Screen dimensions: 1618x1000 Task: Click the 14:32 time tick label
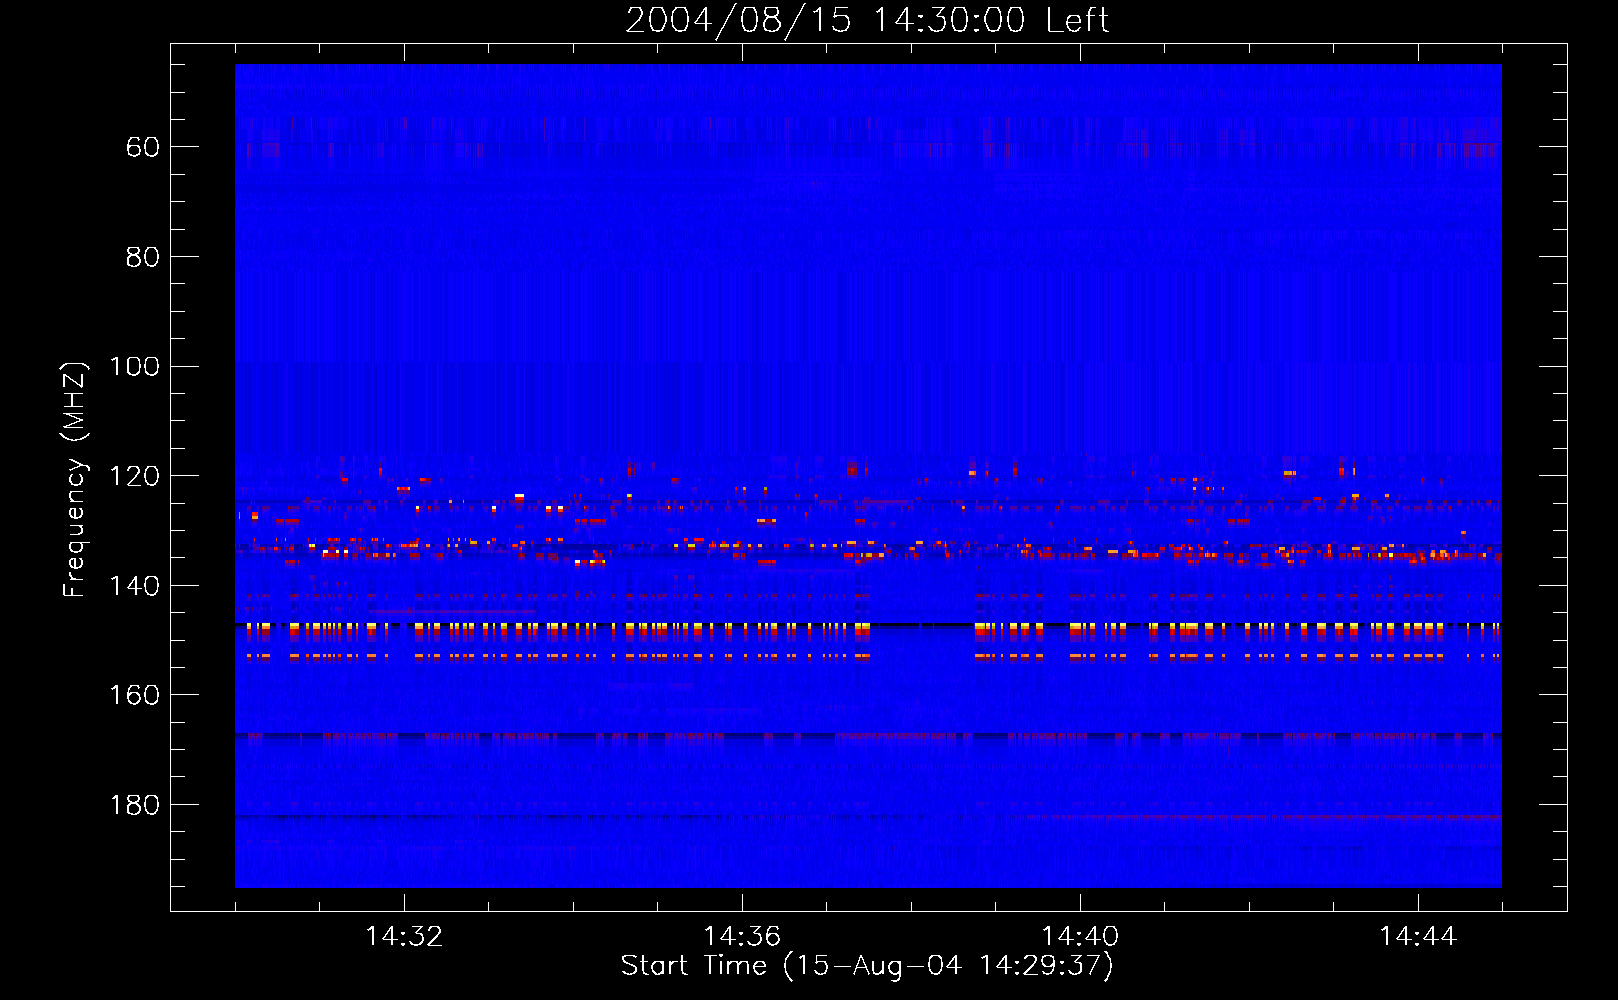click(404, 937)
